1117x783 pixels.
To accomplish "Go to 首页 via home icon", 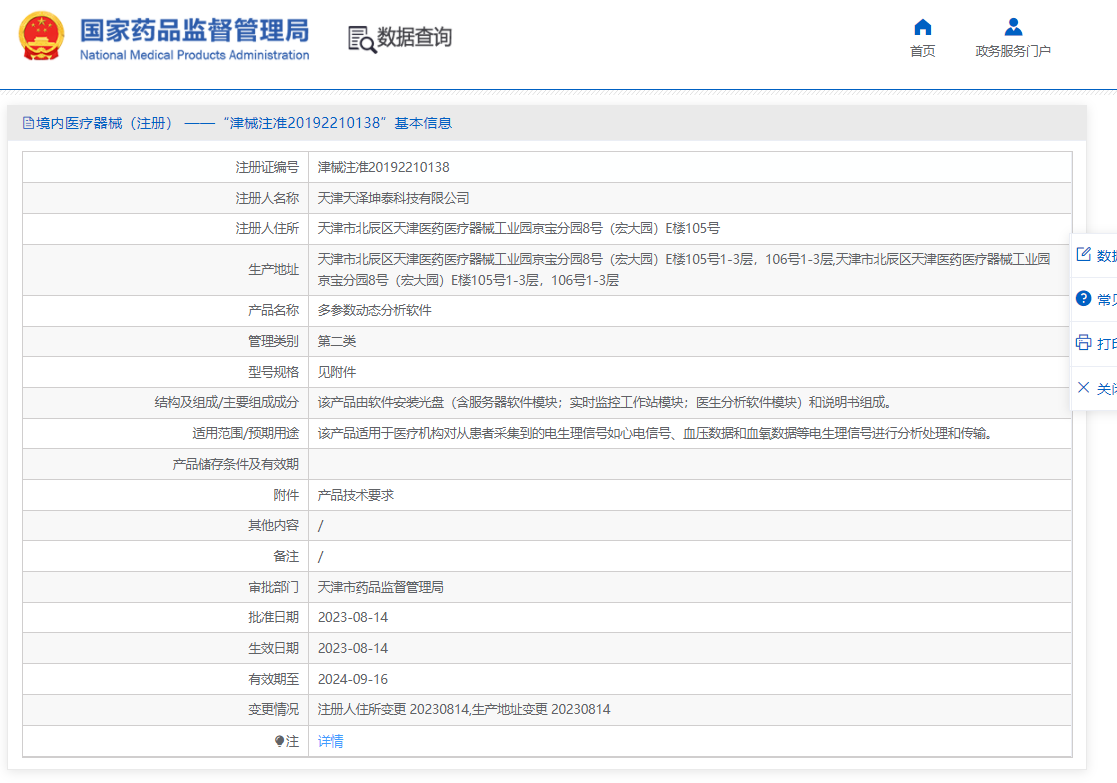I will point(923,27).
